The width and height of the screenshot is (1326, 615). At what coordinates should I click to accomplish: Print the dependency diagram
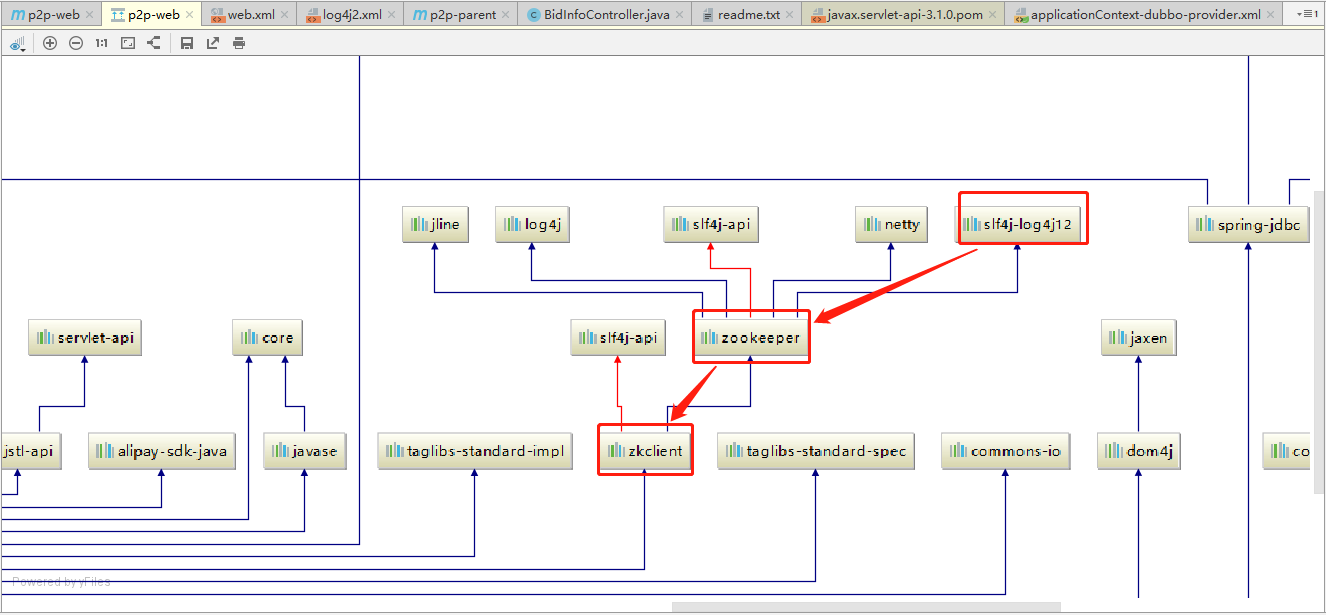(x=238, y=43)
